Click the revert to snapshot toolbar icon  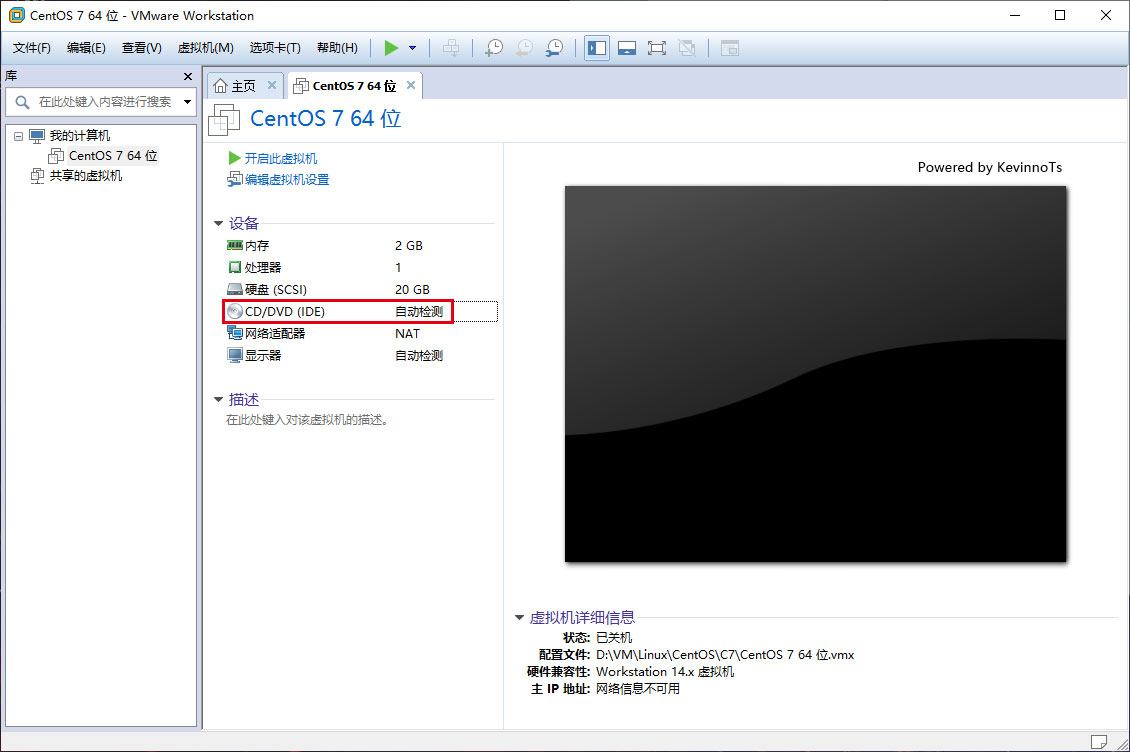click(524, 48)
